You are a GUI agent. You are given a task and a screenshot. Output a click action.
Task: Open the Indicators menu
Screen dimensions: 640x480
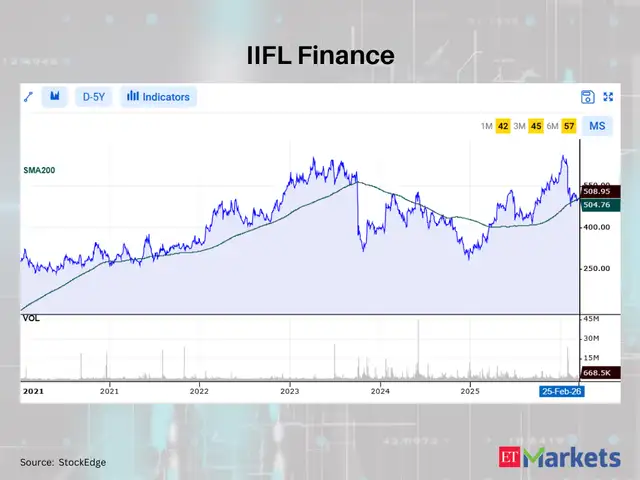coord(158,97)
